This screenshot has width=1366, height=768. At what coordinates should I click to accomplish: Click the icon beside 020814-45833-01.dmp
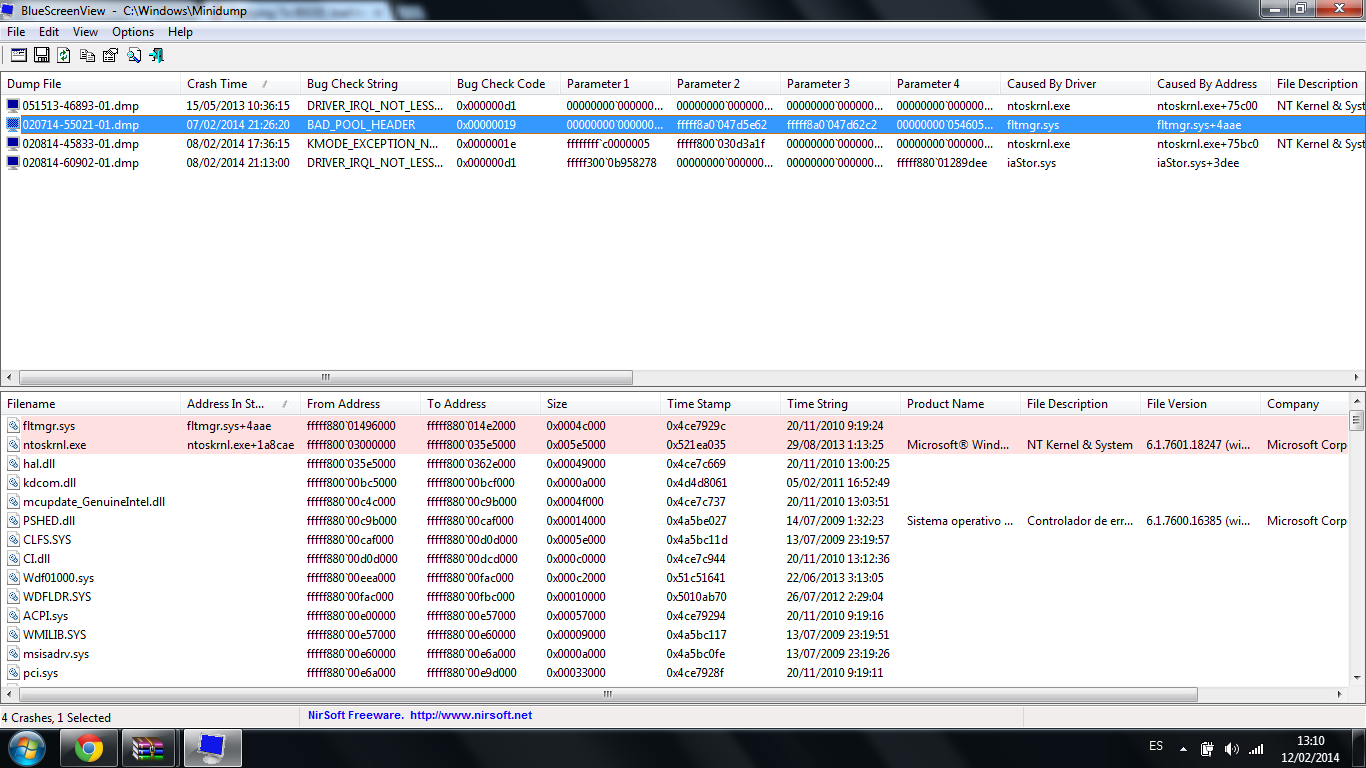[13, 143]
